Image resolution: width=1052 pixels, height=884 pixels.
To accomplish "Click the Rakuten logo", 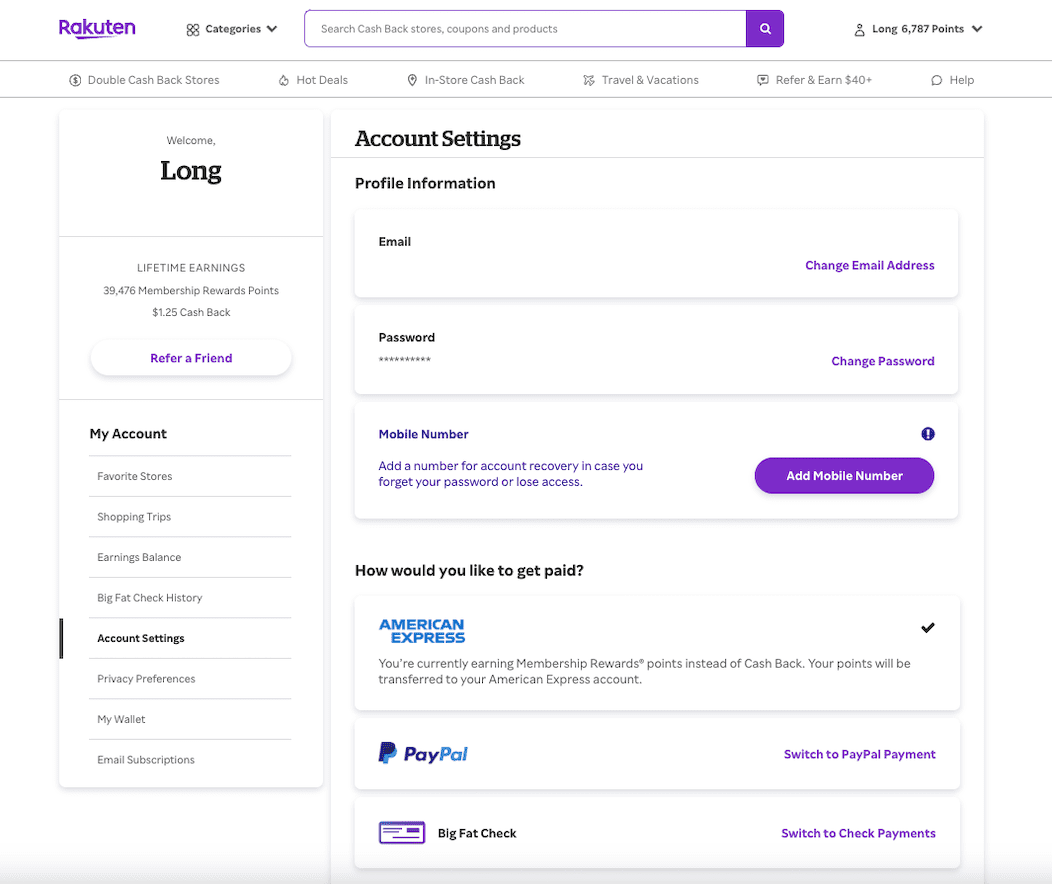I will pos(97,28).
